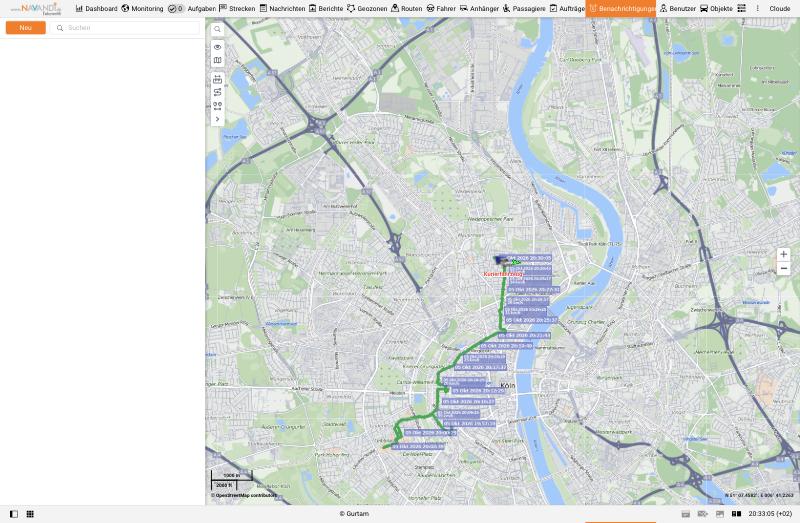Expand the map tools chevron

click(x=217, y=119)
